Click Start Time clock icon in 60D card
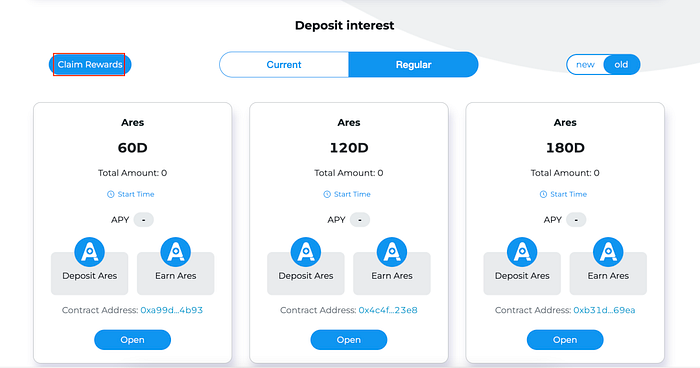Screen dimensions: 700x368 (x=111, y=194)
